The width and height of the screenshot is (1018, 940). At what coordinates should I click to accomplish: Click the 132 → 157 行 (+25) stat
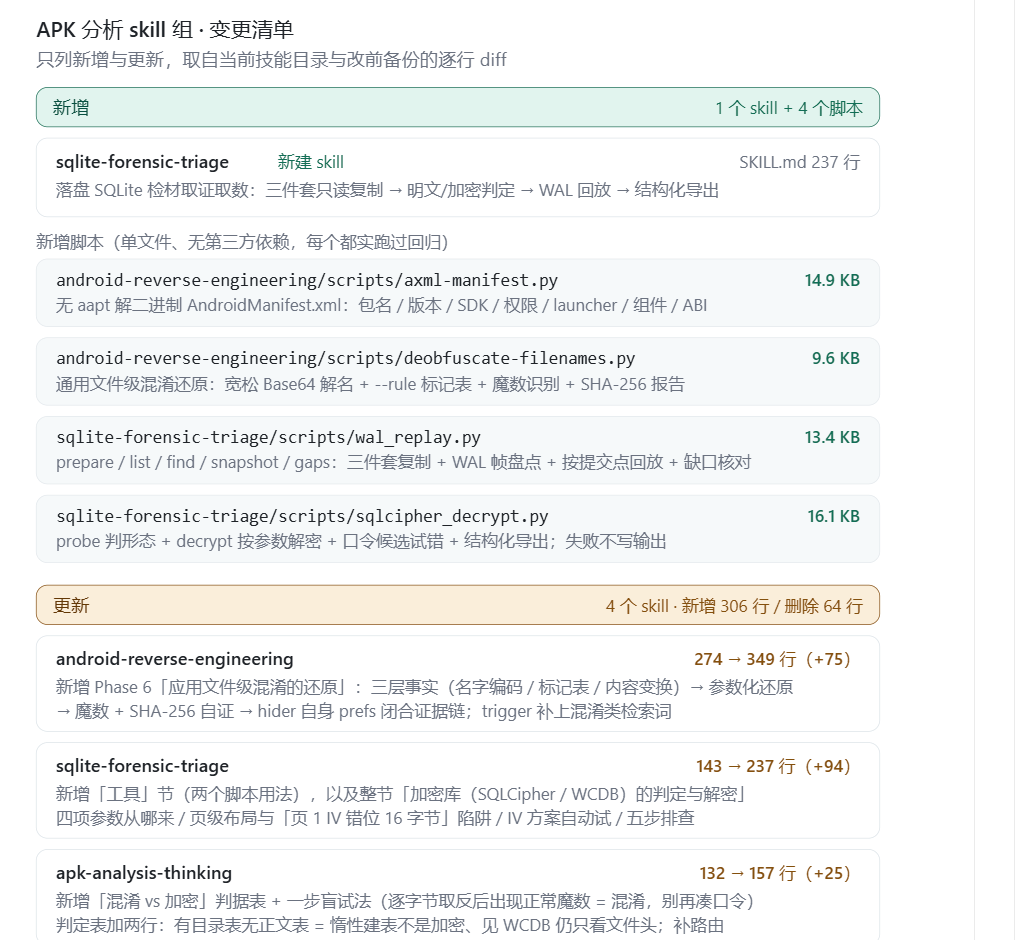pyautogui.click(x=775, y=873)
